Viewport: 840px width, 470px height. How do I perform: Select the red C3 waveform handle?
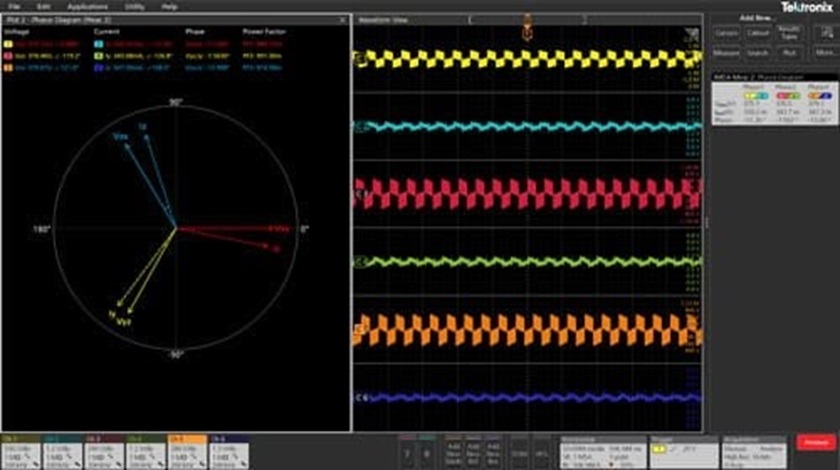pos(362,194)
